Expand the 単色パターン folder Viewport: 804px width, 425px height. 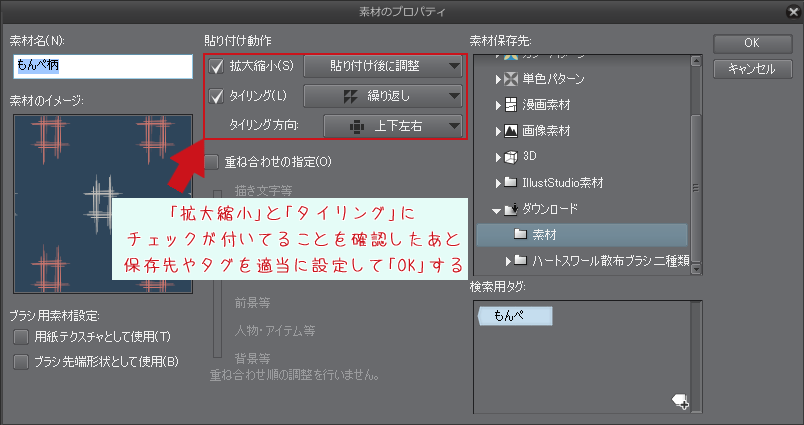pyautogui.click(x=498, y=79)
